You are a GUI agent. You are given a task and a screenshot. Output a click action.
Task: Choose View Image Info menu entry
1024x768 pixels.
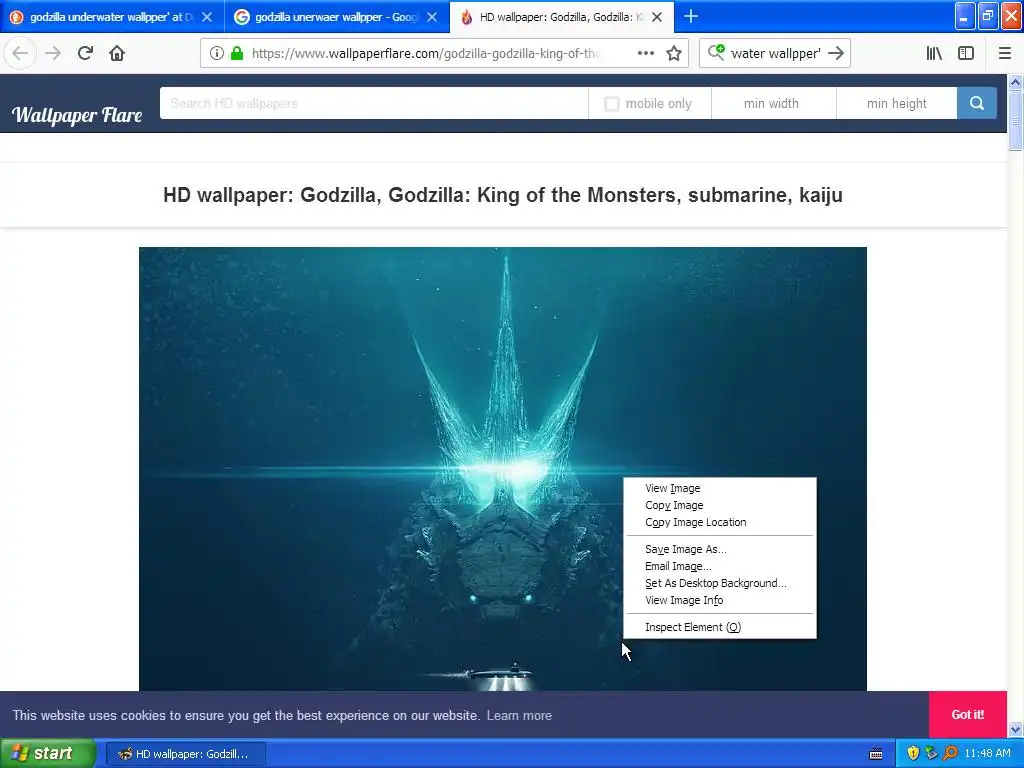point(720,600)
